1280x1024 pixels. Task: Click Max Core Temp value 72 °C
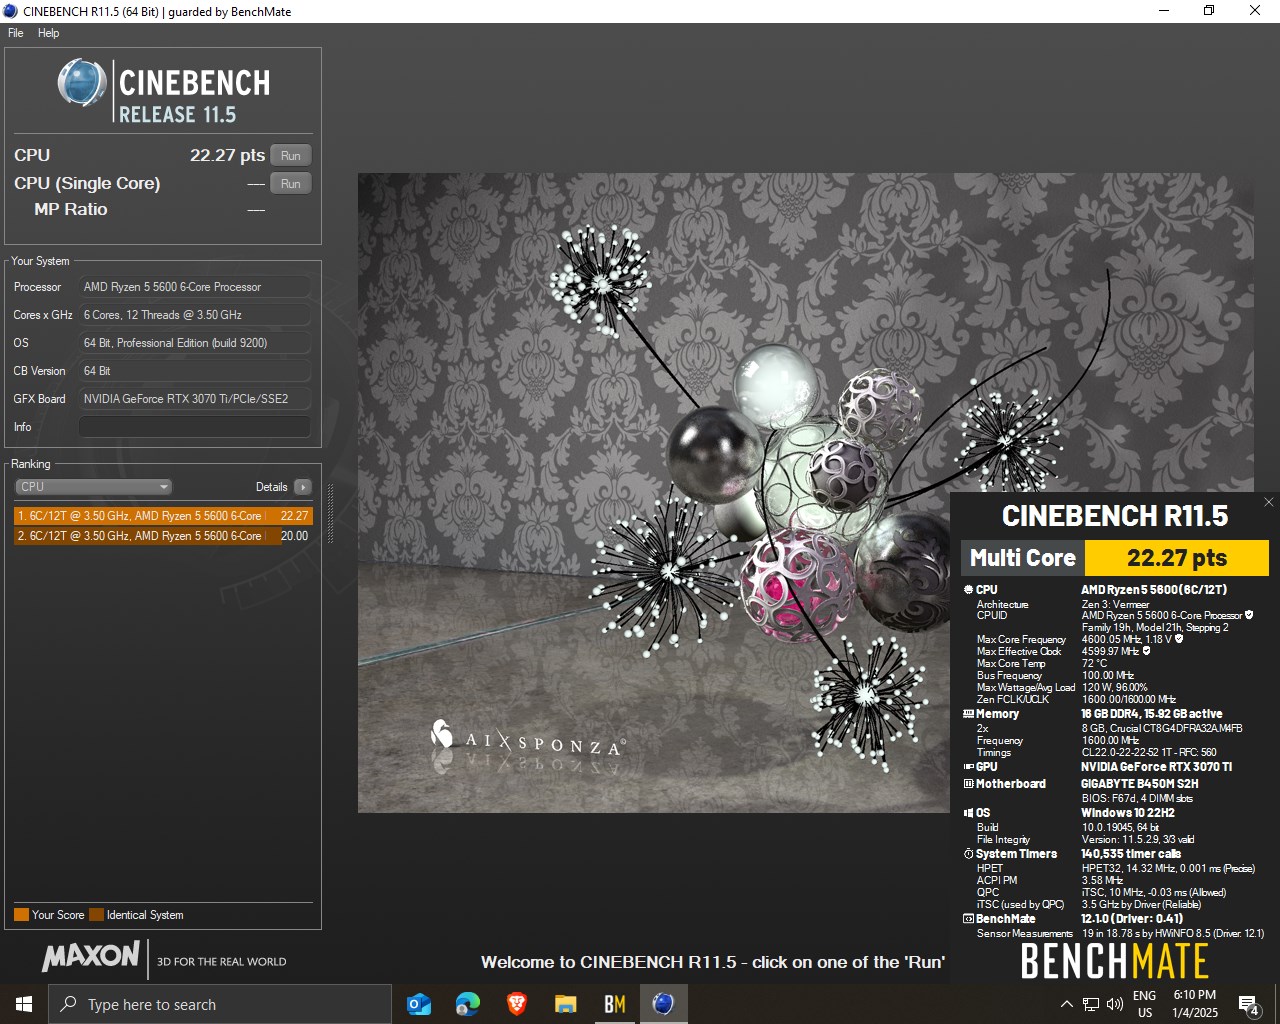(x=1094, y=663)
